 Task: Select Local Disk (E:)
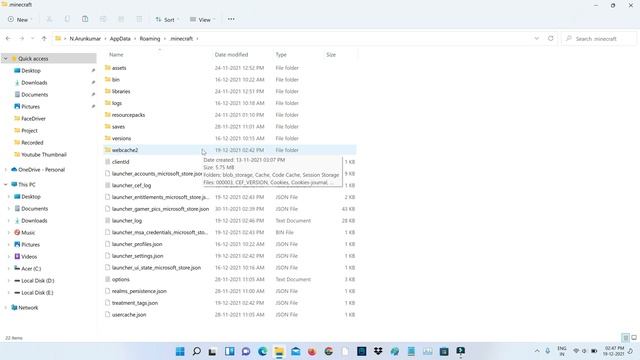[37, 293]
